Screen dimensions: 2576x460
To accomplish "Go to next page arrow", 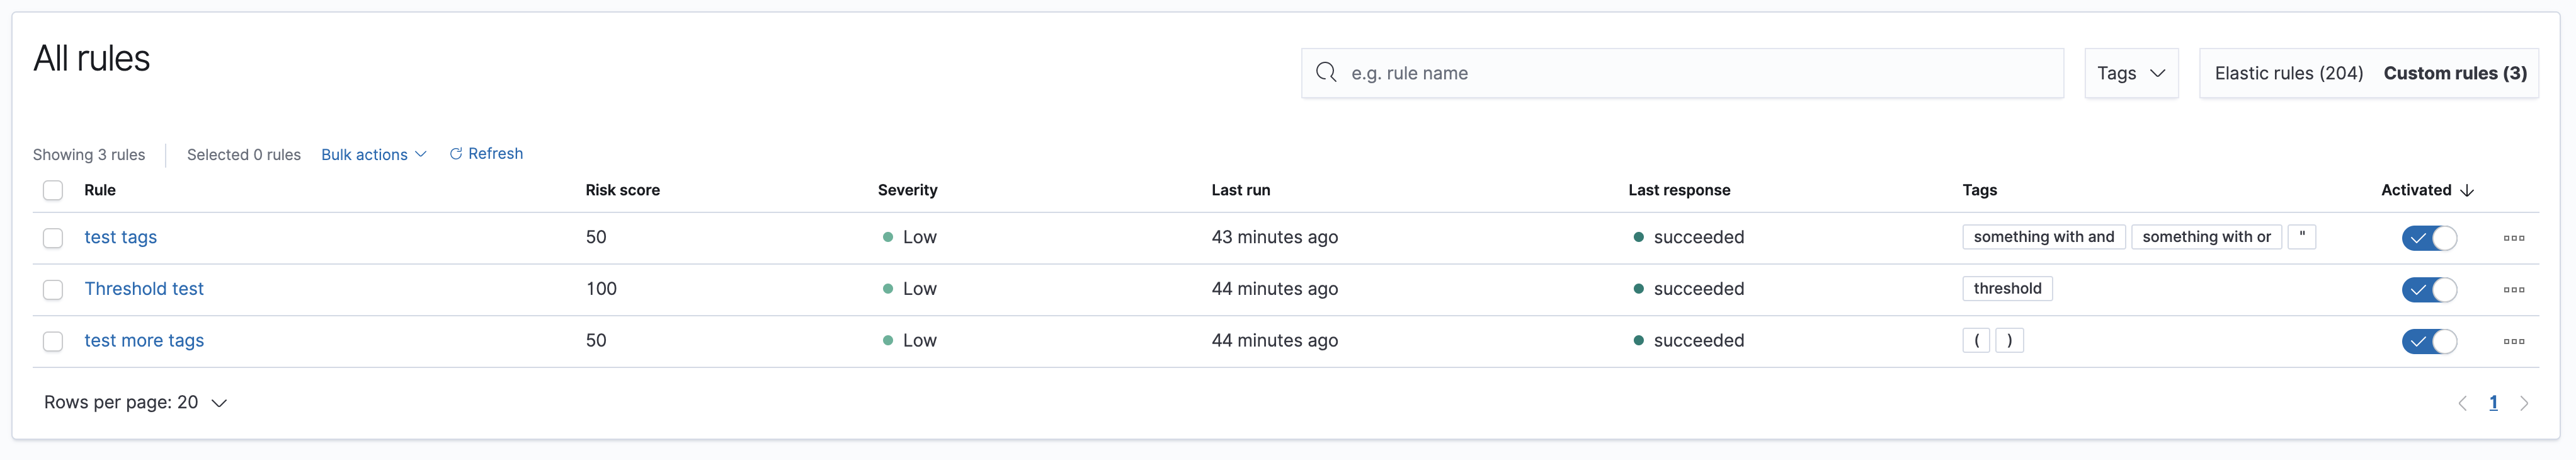I will [2524, 403].
